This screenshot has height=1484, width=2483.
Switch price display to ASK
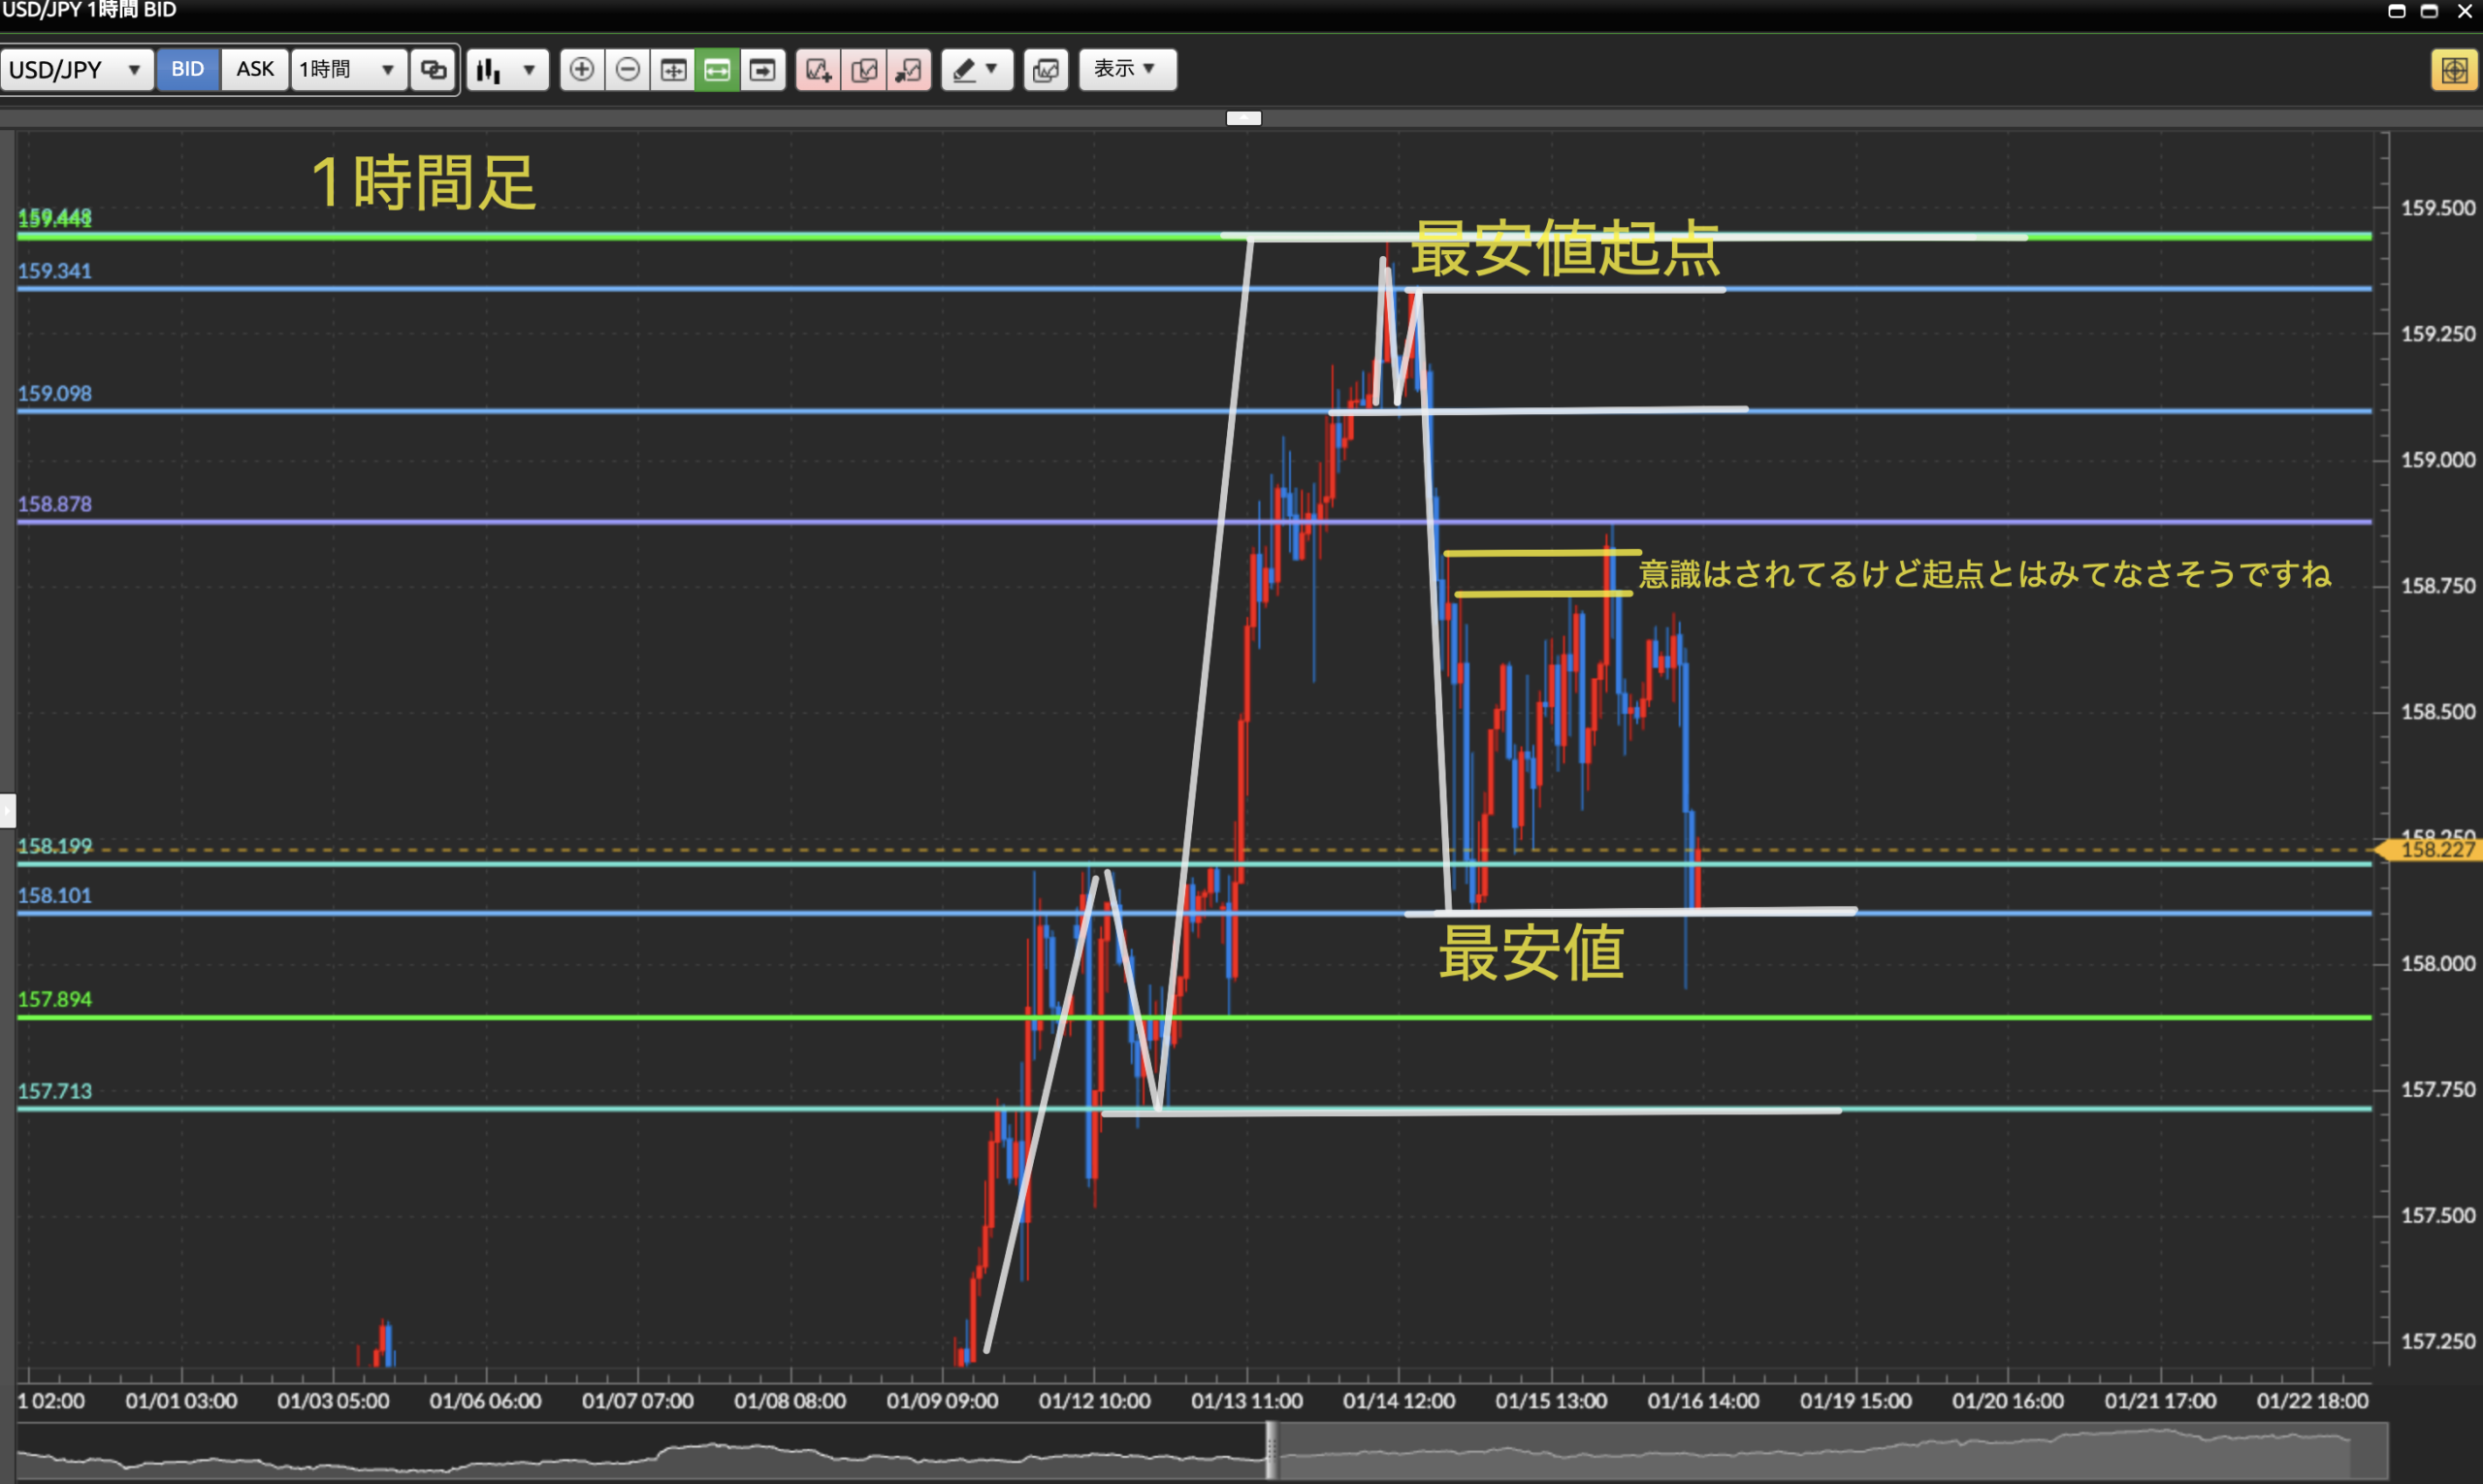coord(255,69)
